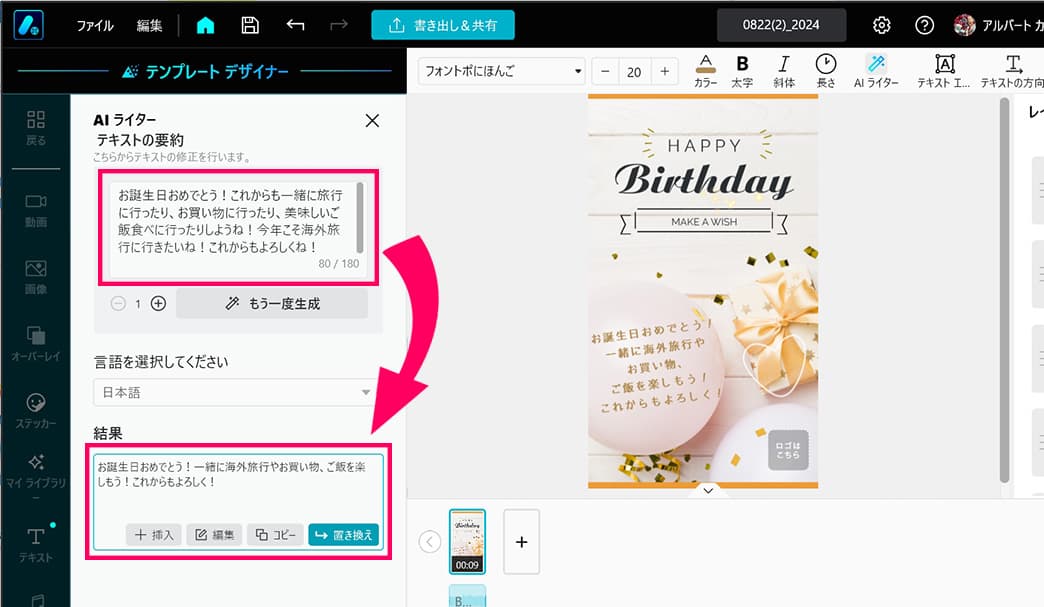The image size is (1044, 607).
Task: Open the font family dropdown
Action: (501, 71)
